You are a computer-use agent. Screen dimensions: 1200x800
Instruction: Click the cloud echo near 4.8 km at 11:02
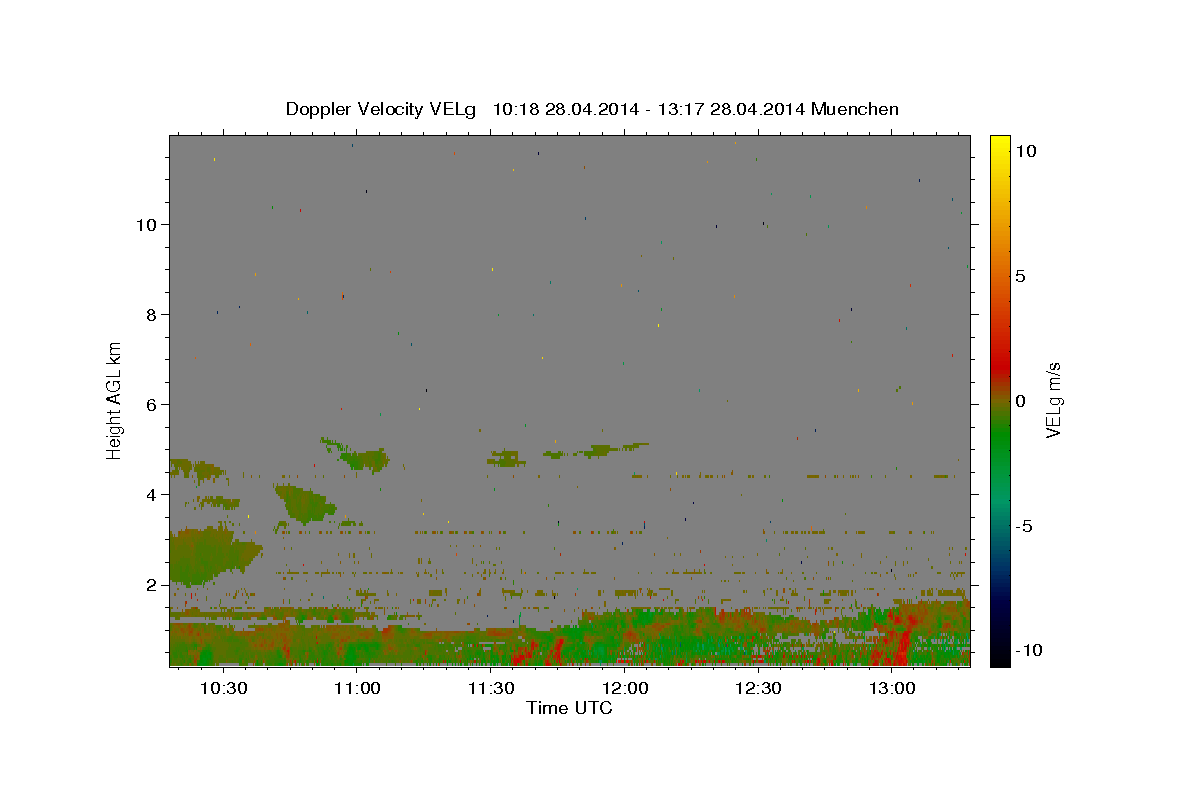(364, 460)
